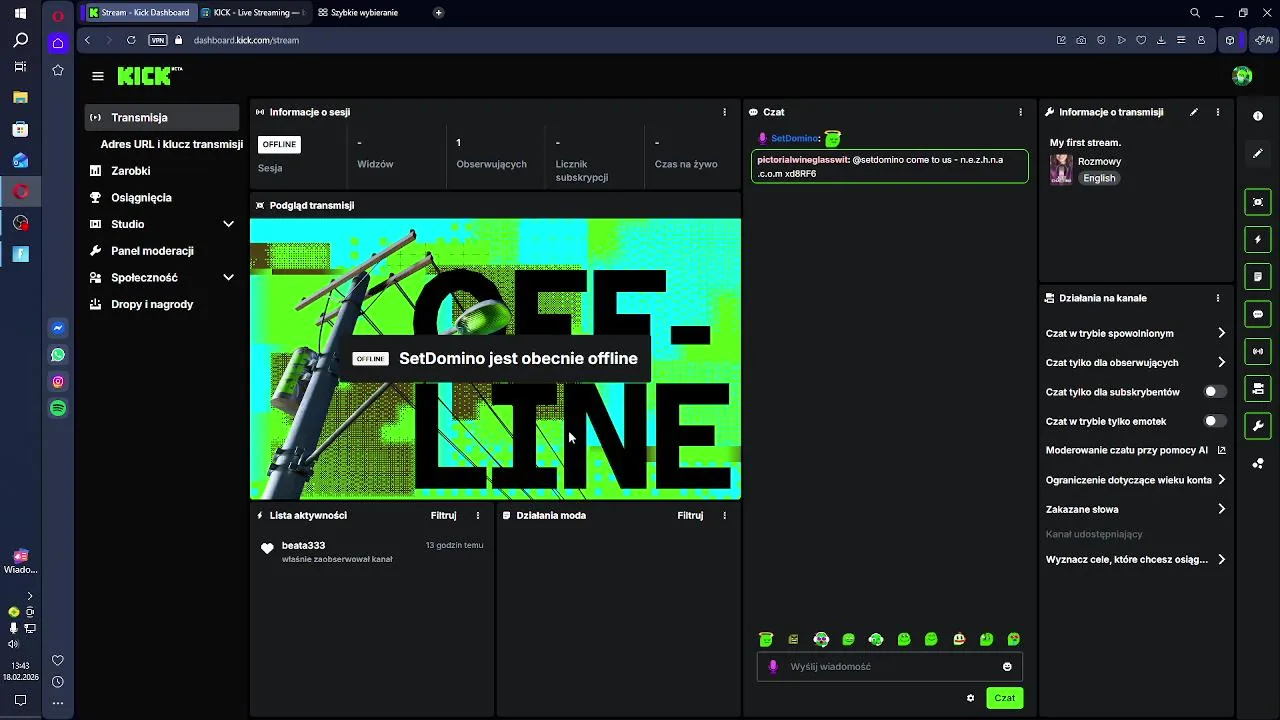Toggle Czat tylko dla subskrybentów switch
The width and height of the screenshot is (1280, 720).
1215,392
